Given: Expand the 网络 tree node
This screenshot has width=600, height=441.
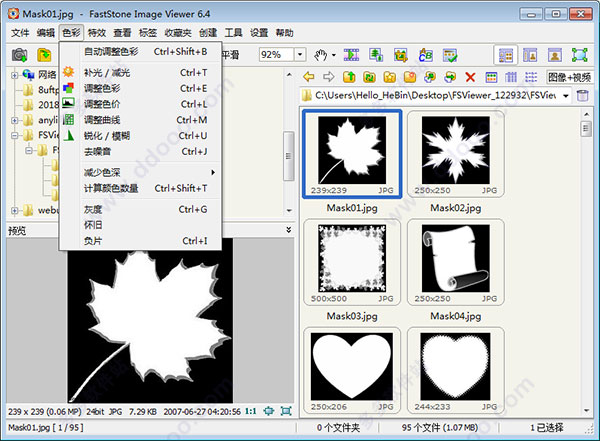Looking at the screenshot, I should point(15,75).
